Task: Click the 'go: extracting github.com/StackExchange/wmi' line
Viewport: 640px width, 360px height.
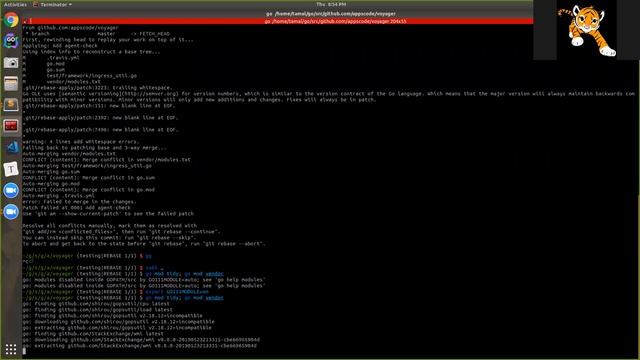Action: (x=140, y=346)
